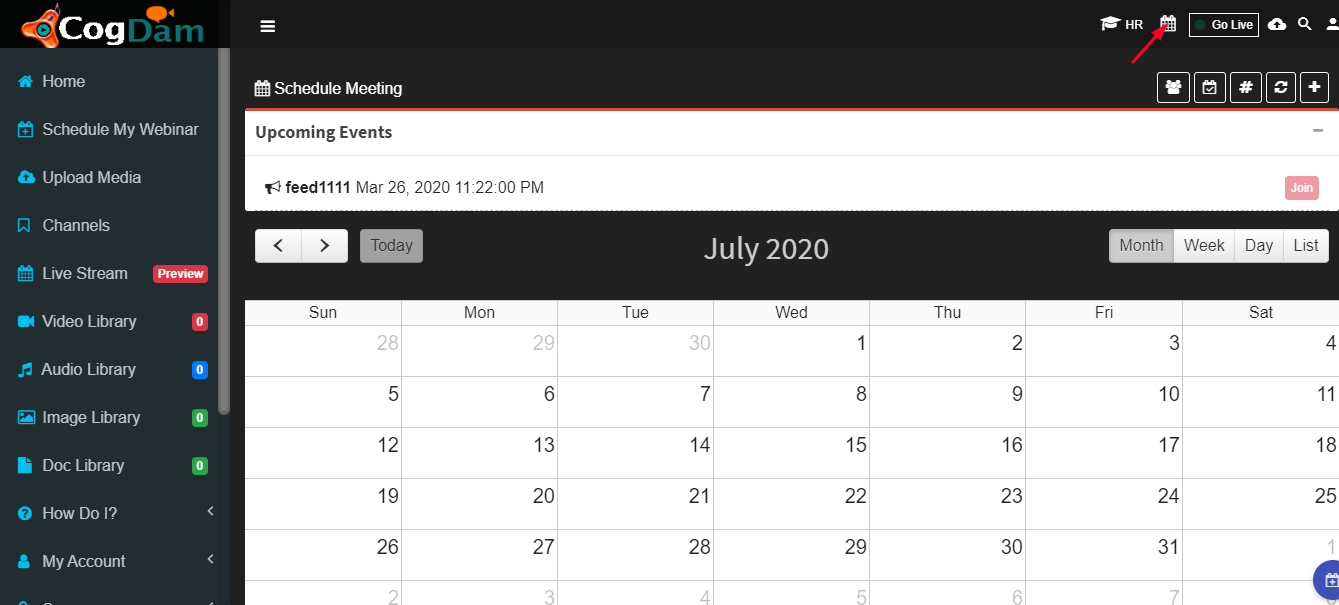Click the refresh sync icon button
The image size is (1339, 605).
1280,87
